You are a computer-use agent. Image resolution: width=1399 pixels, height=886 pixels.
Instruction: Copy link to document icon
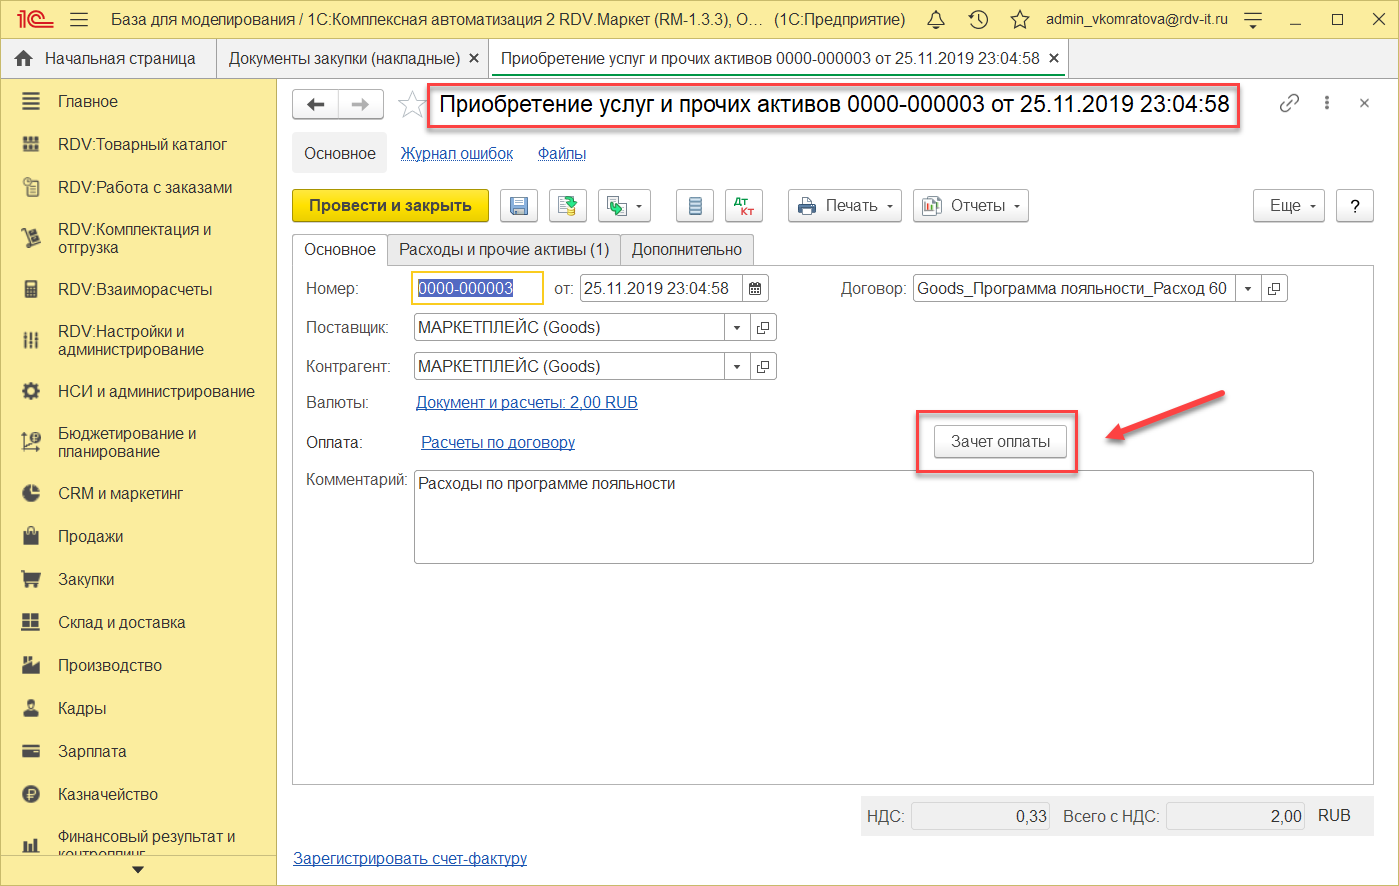click(1289, 103)
